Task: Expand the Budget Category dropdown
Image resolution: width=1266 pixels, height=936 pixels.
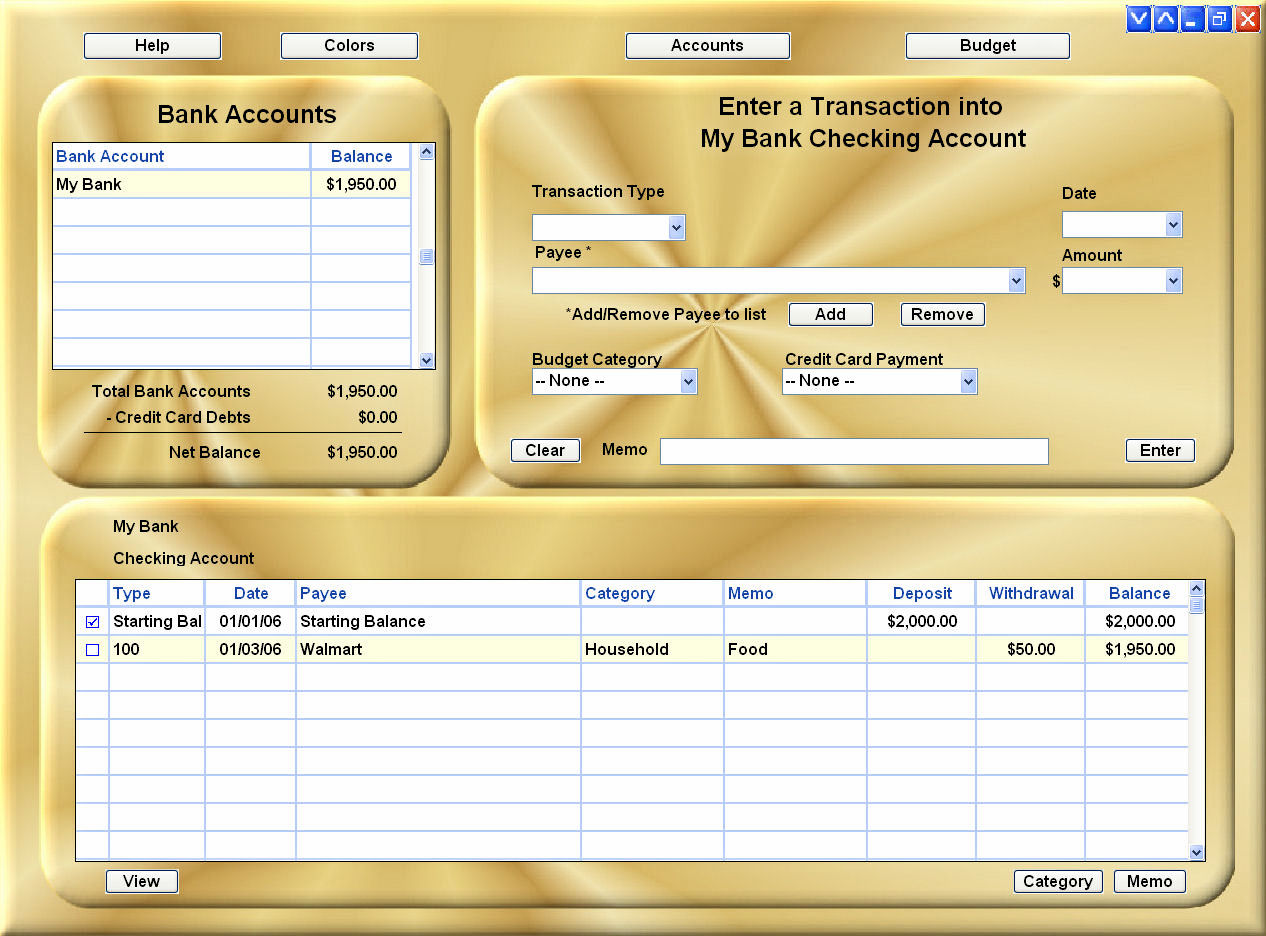Action: 688,381
